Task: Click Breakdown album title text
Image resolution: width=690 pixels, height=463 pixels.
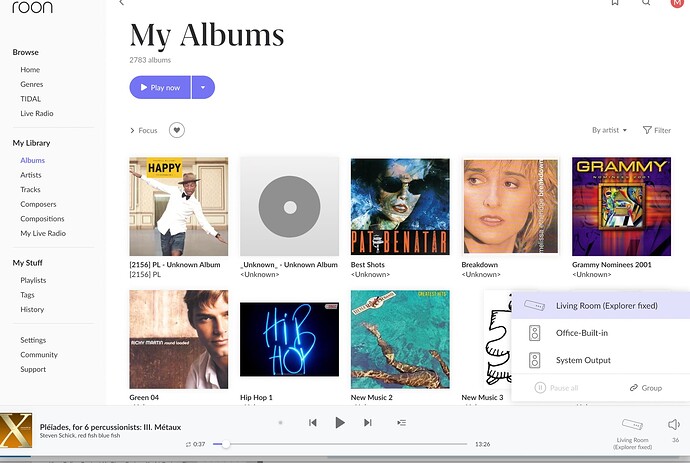Action: (480, 265)
